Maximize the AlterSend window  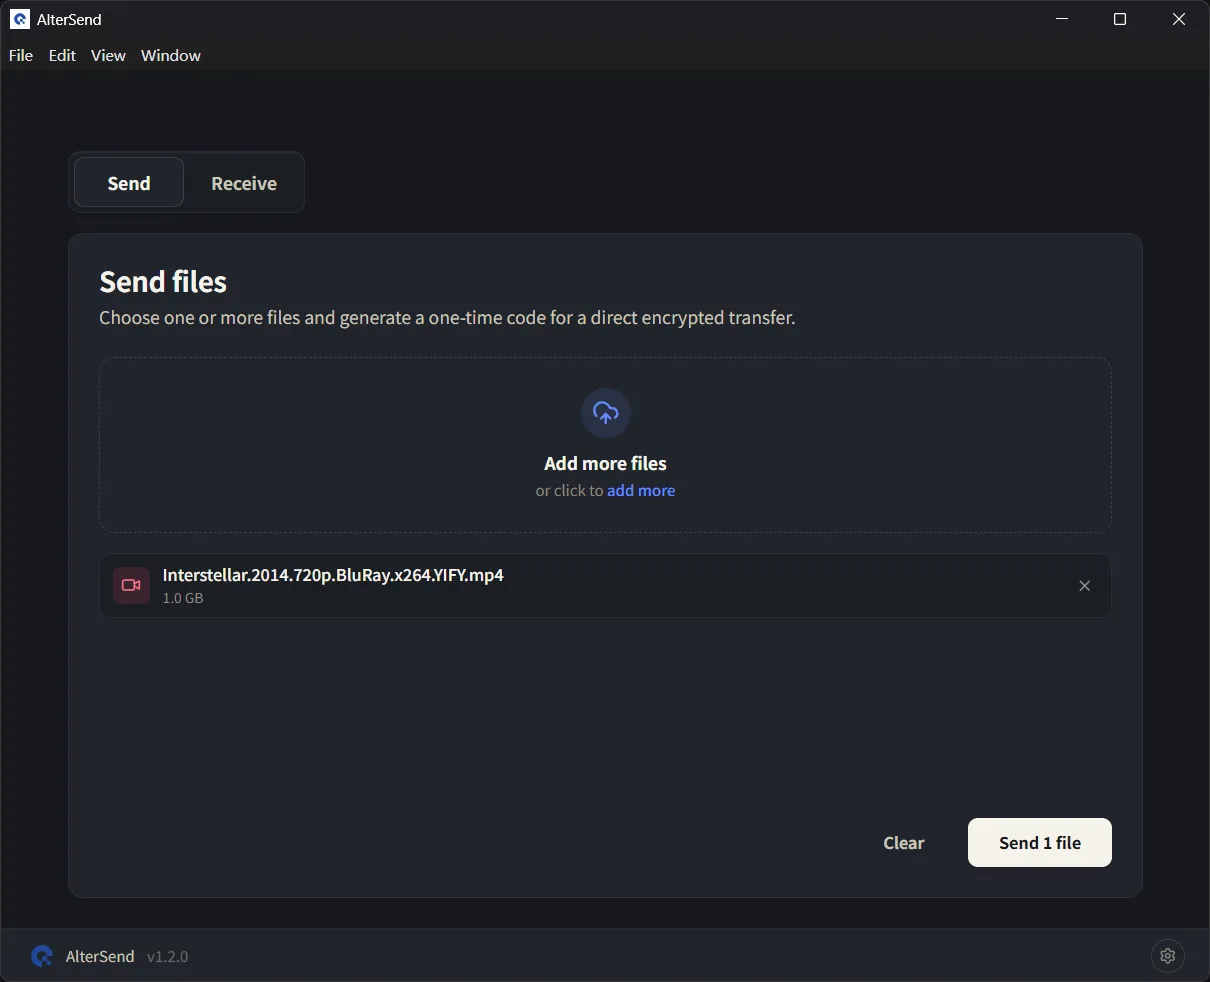tap(1120, 19)
